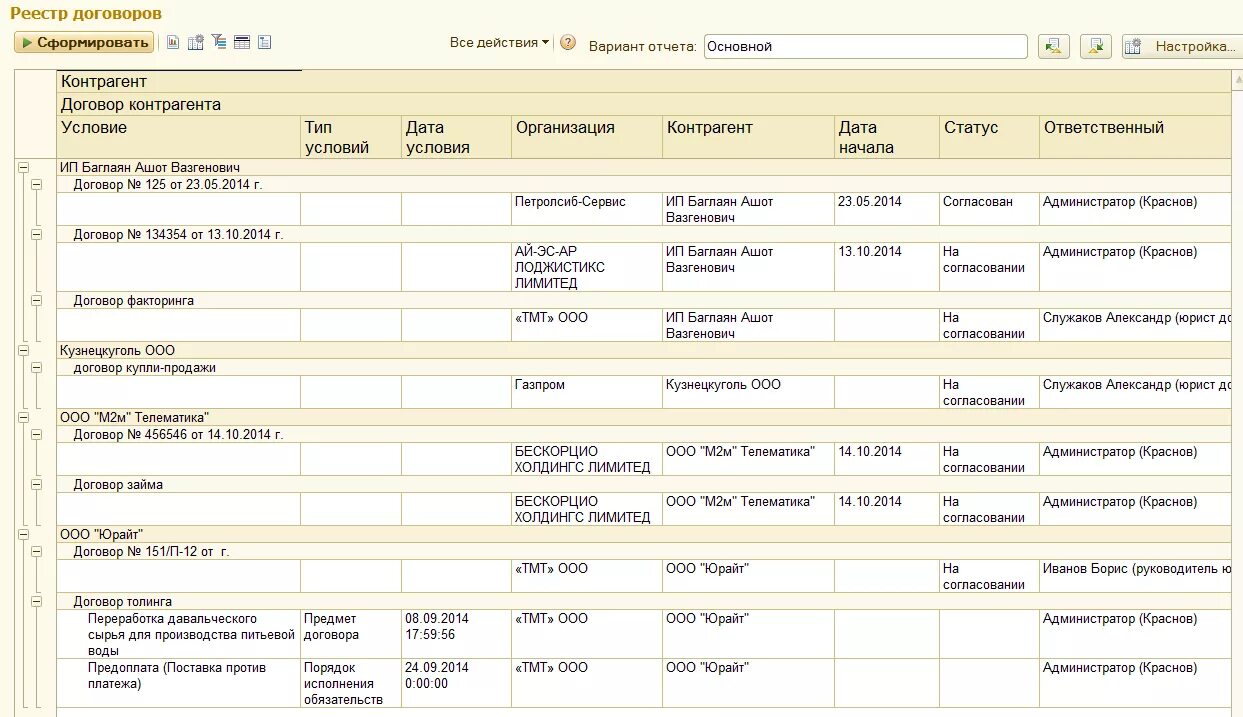This screenshot has width=1243, height=717.
Task: Collapse Договор № 134354 от 13.10.2014 node
Action: point(37,234)
